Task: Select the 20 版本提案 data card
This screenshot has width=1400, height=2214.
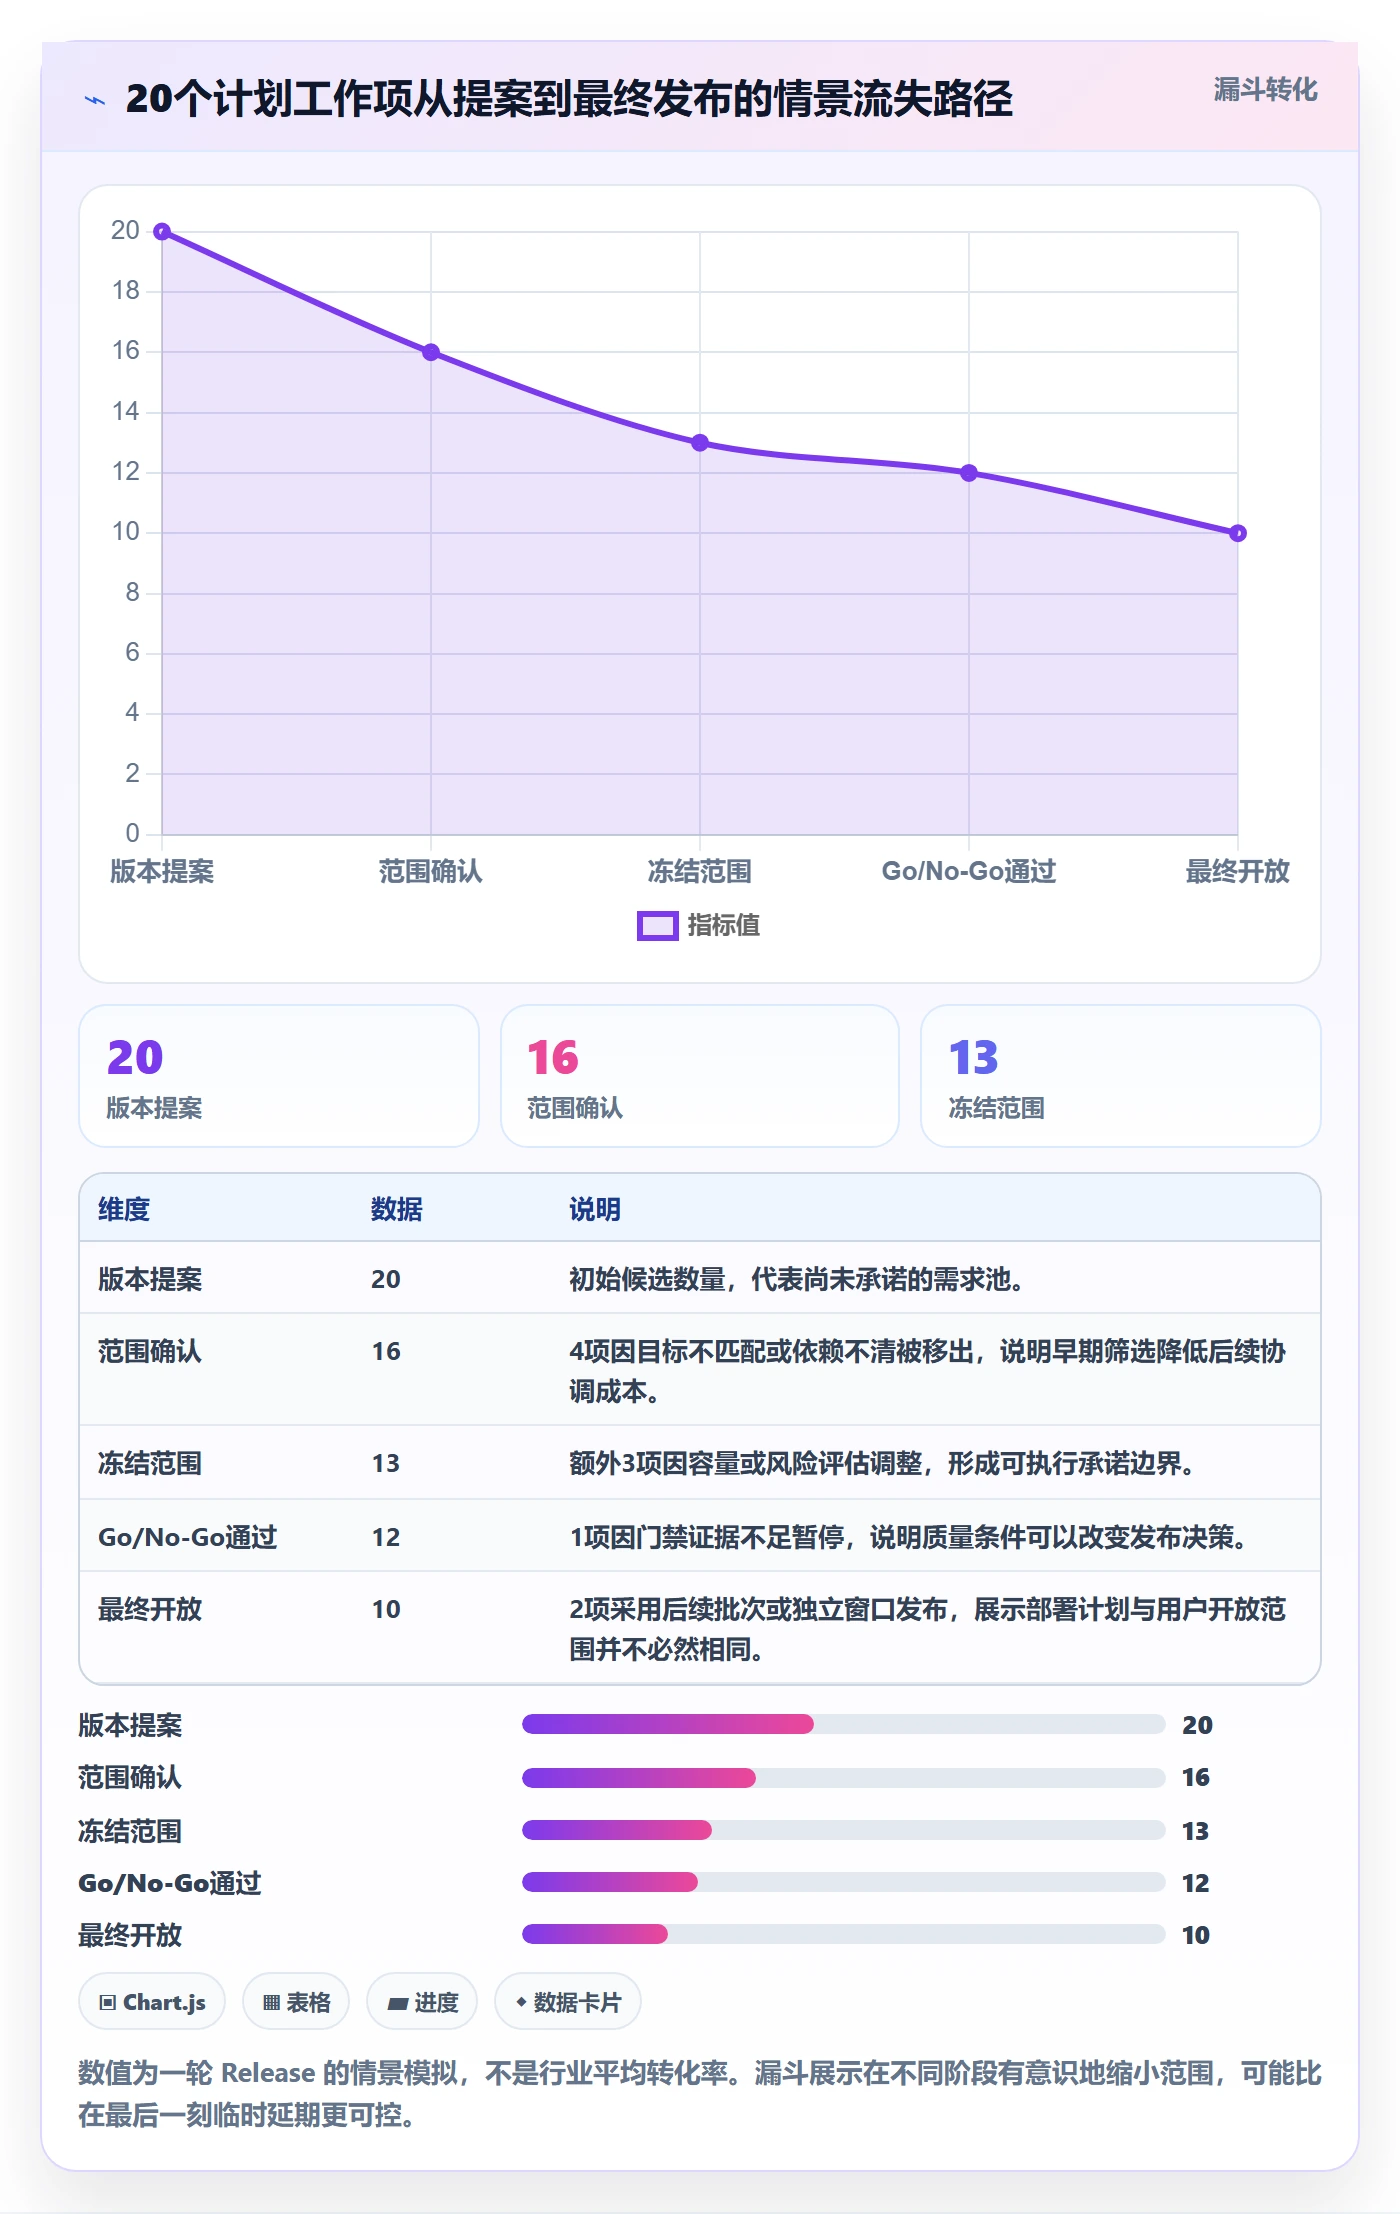Action: point(279,1076)
